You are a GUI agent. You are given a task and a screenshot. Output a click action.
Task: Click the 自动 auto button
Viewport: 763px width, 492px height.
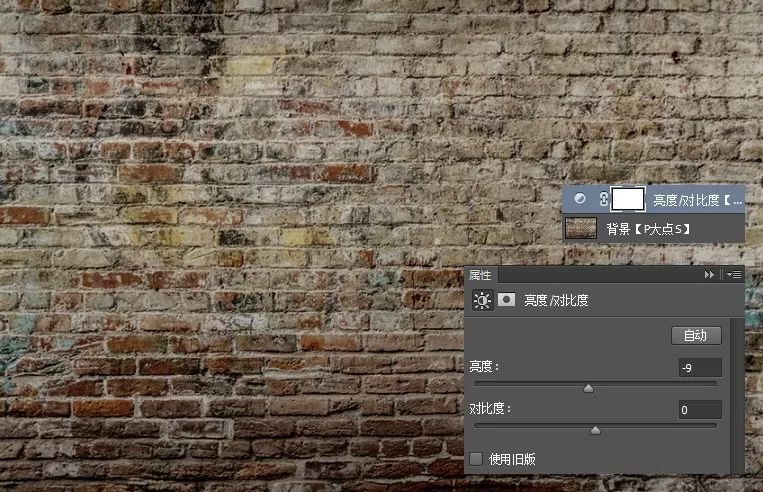coord(696,336)
